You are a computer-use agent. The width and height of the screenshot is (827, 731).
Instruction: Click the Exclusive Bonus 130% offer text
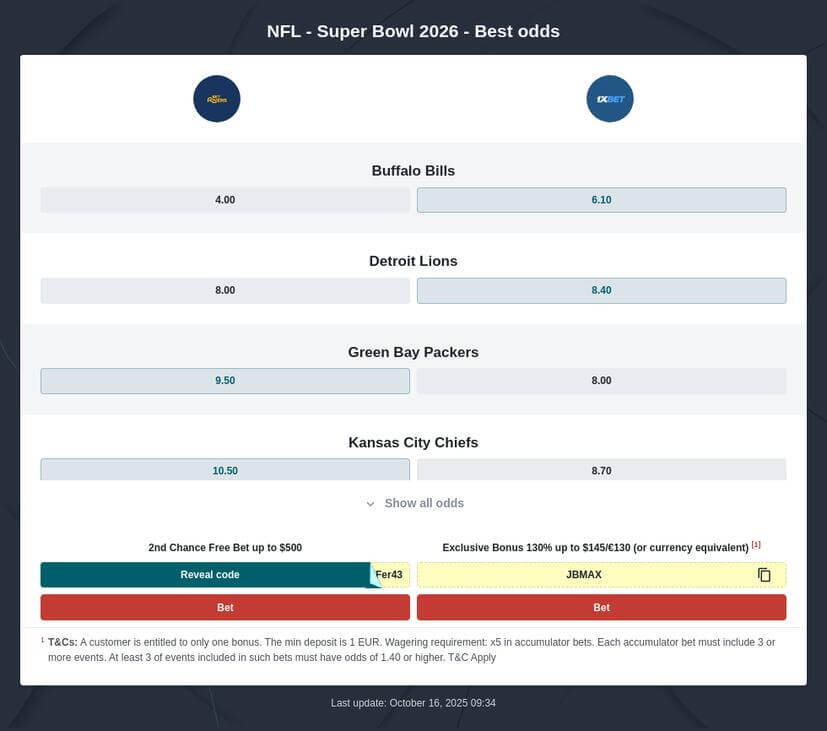595,548
